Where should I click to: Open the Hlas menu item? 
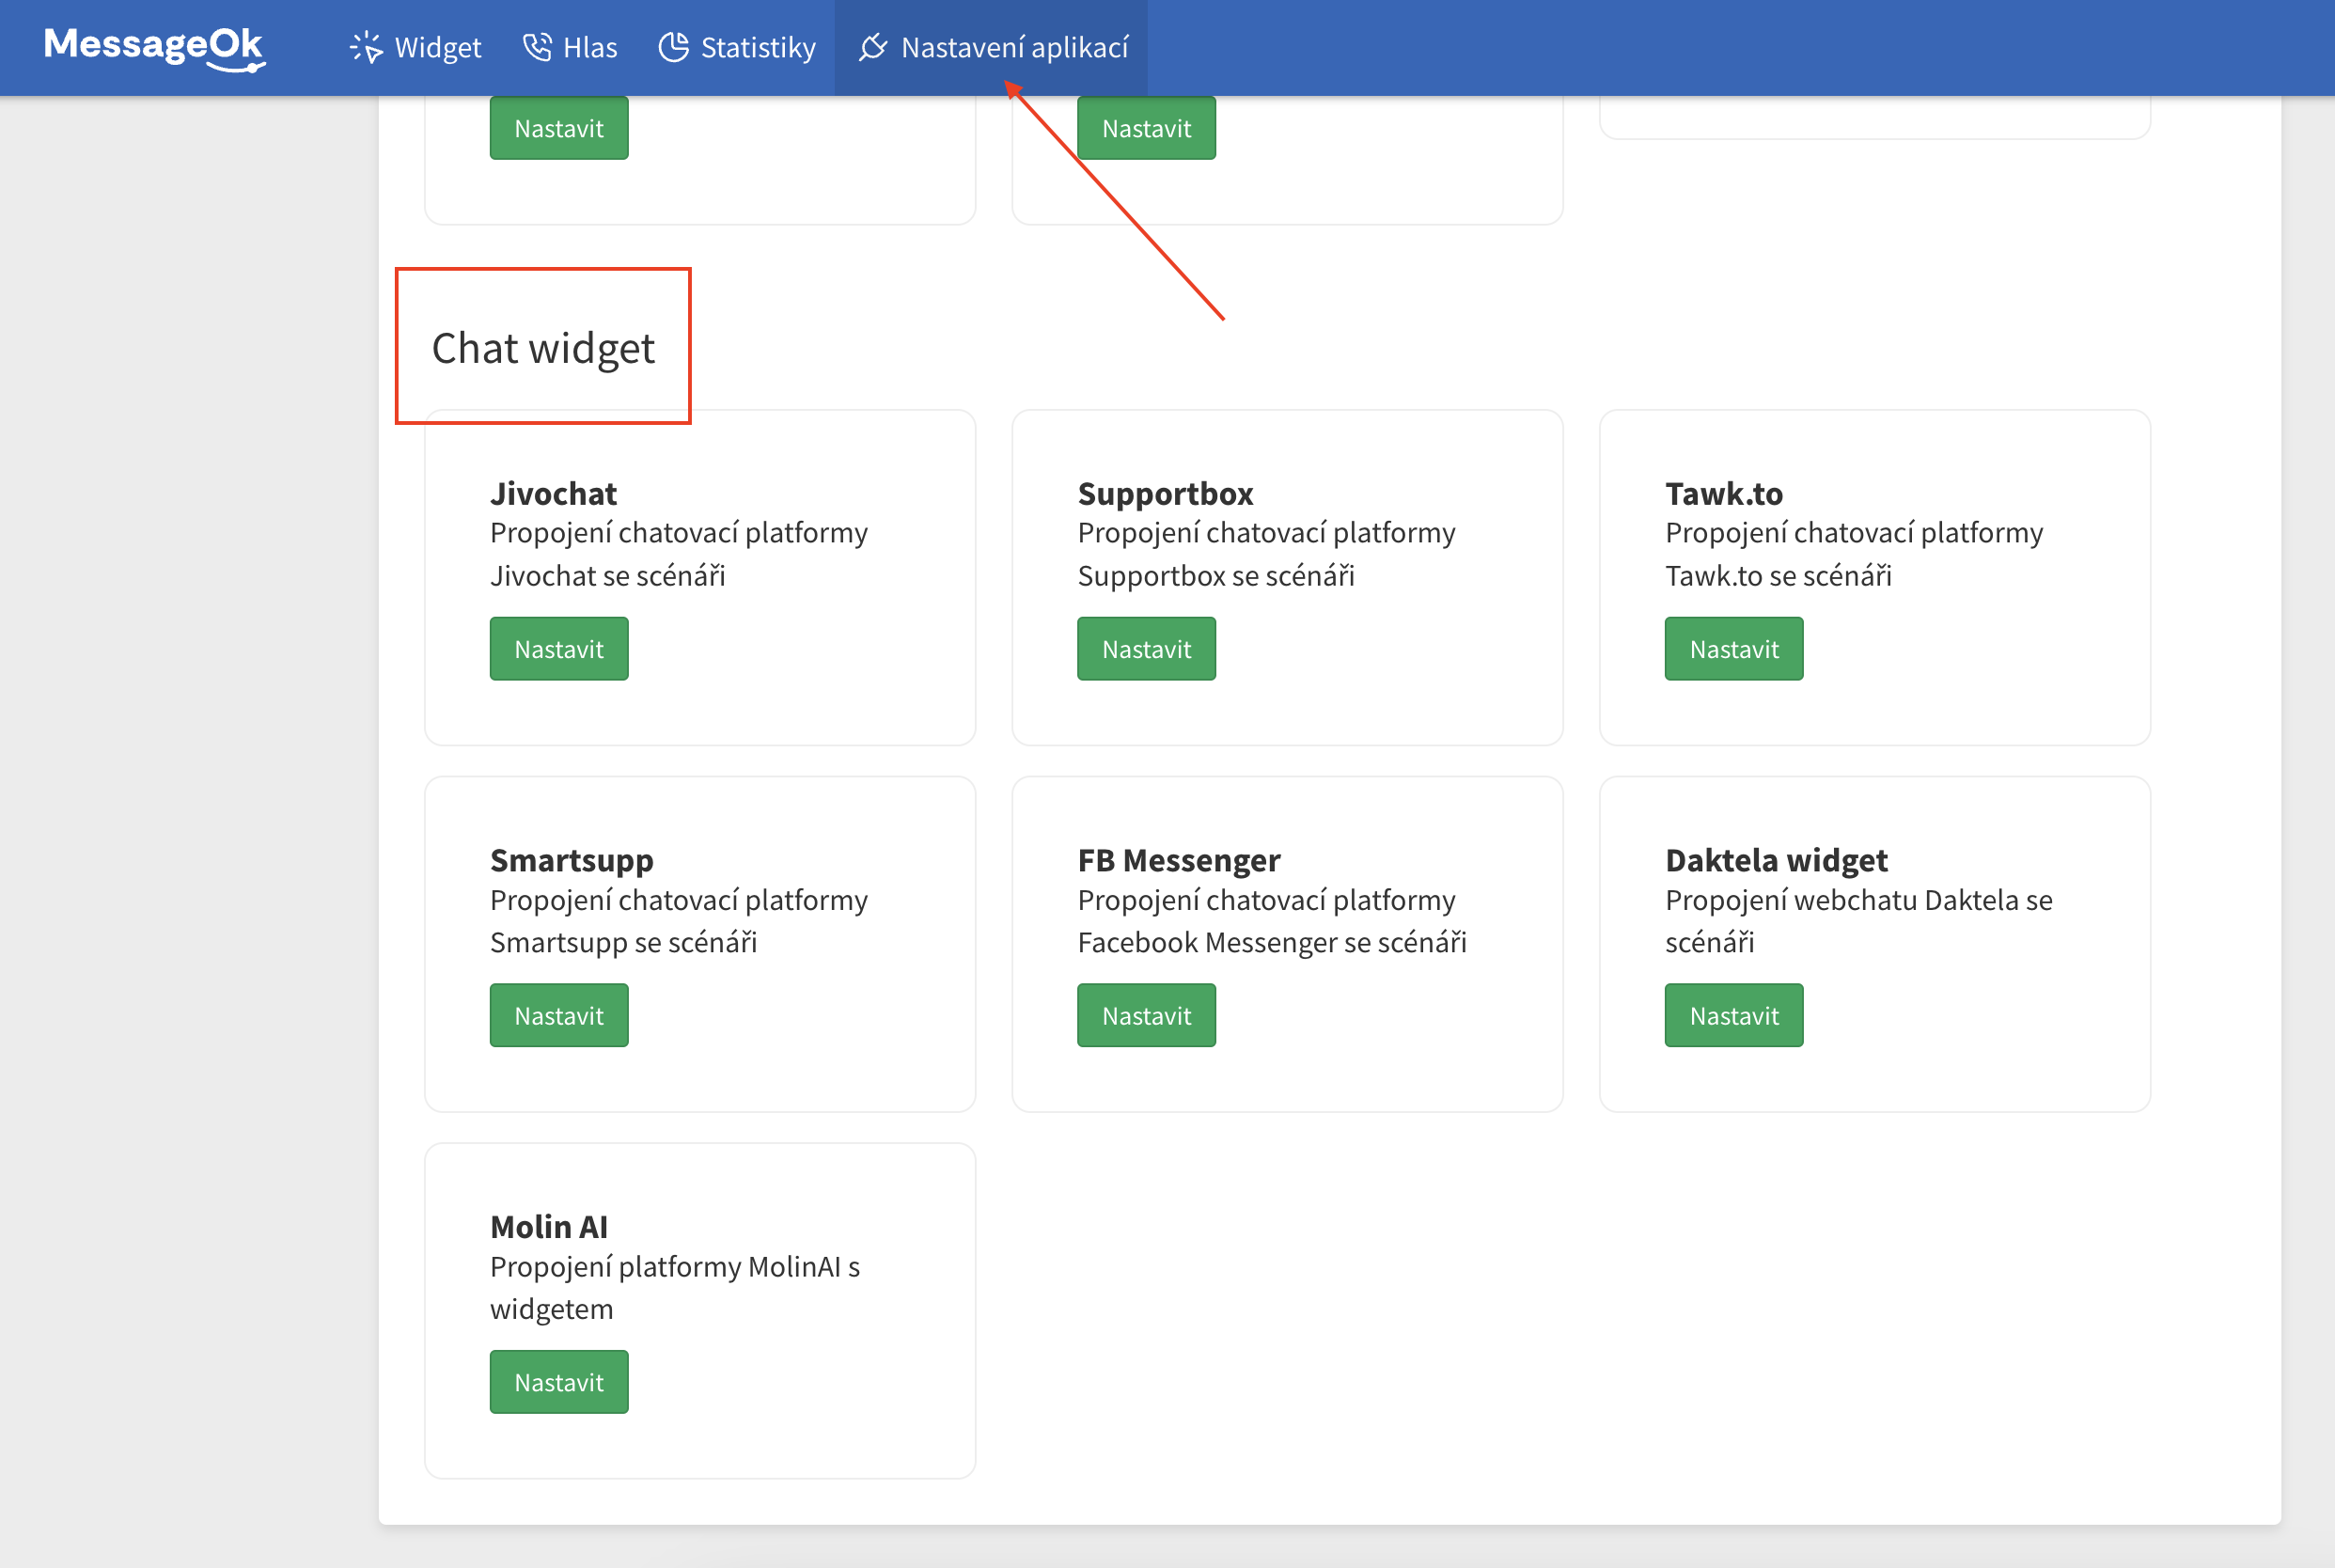tap(589, 47)
